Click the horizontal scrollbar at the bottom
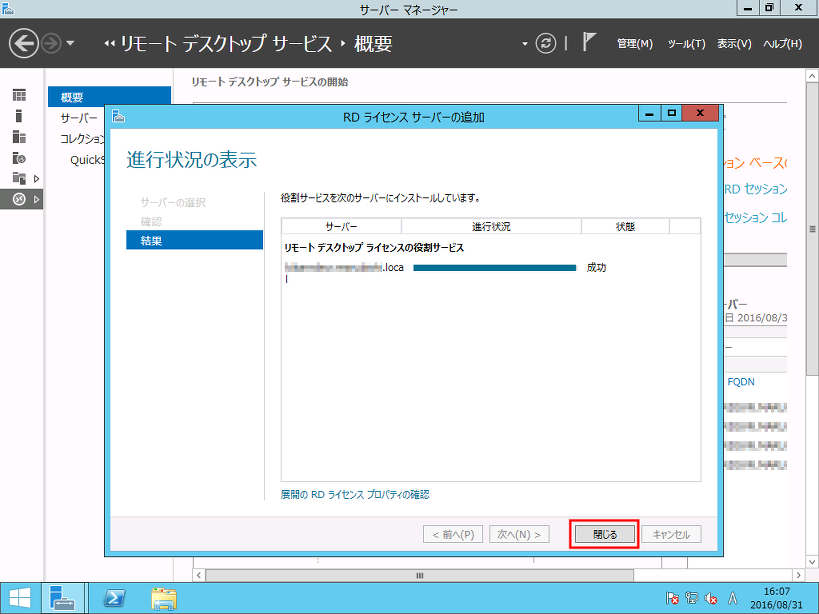The height and width of the screenshot is (614, 819). [x=419, y=576]
